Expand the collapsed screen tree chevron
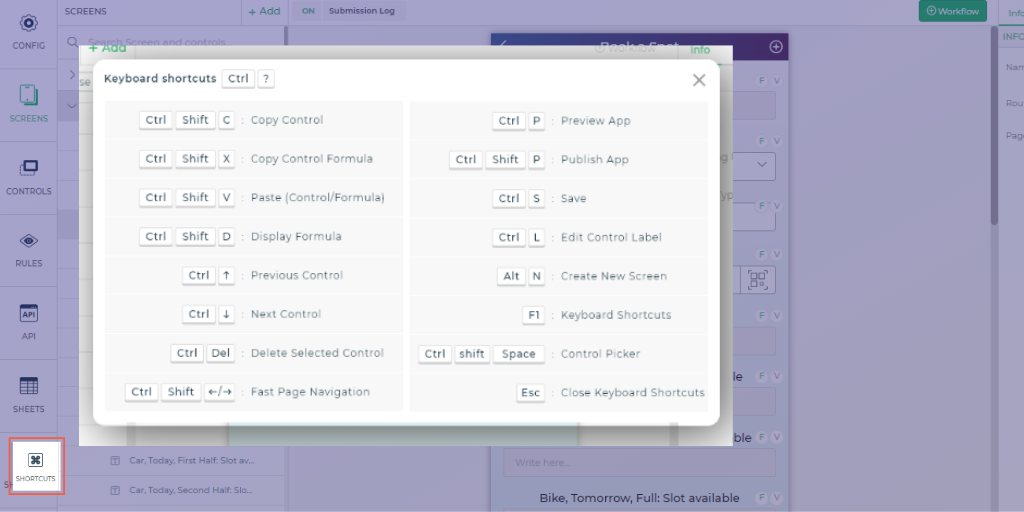This screenshot has width=1024, height=512. [72, 75]
